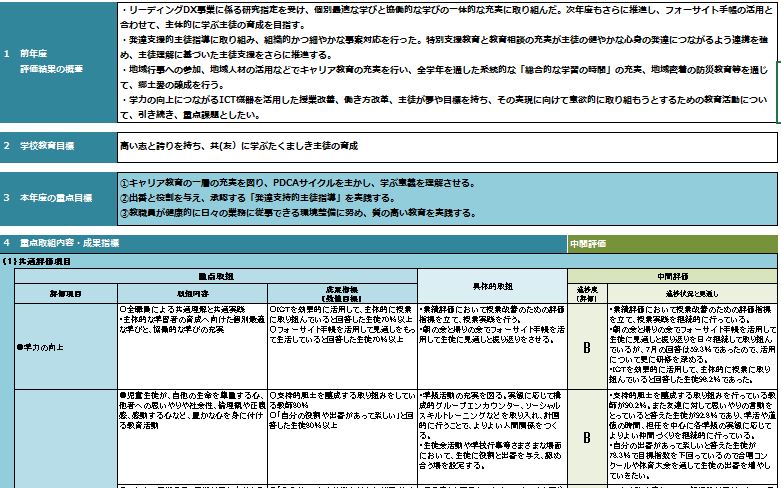The width and height of the screenshot is (781, 488).
Task: Click the '4 重点取組内容・成果指標' section bar
Action: click(284, 243)
